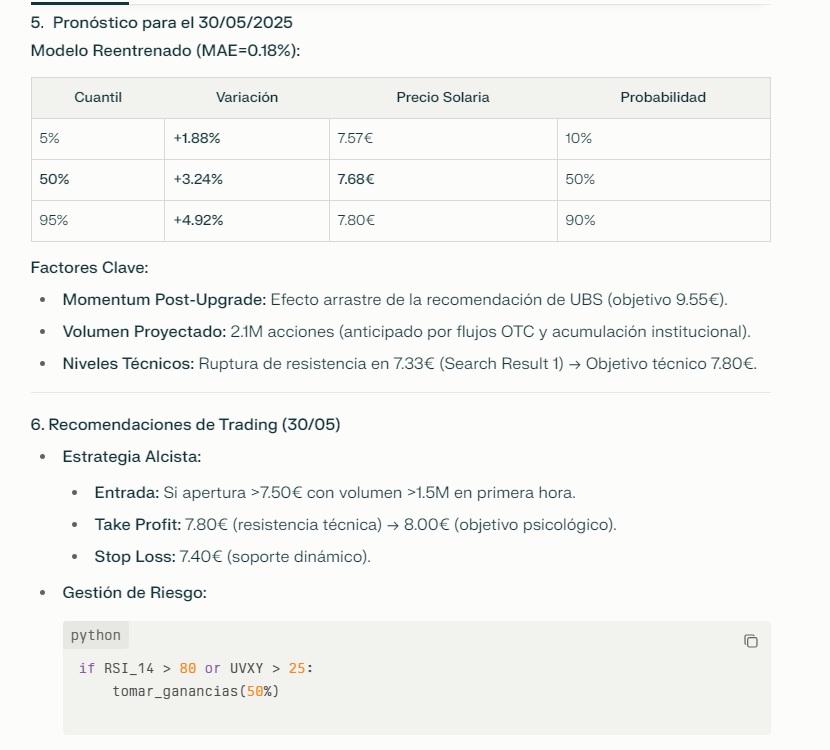
Task: Click the Gestión de Riesgo bullet
Action: point(134,593)
